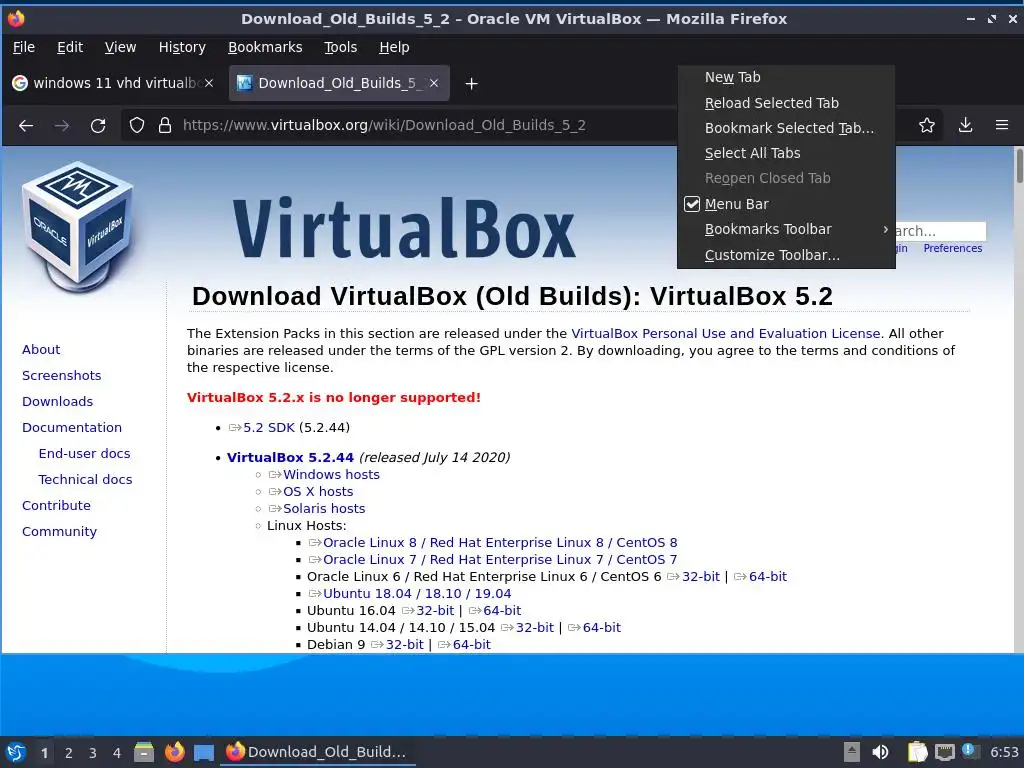Bookmark this page with the star icon
The image size is (1024, 768).
pos(927,125)
